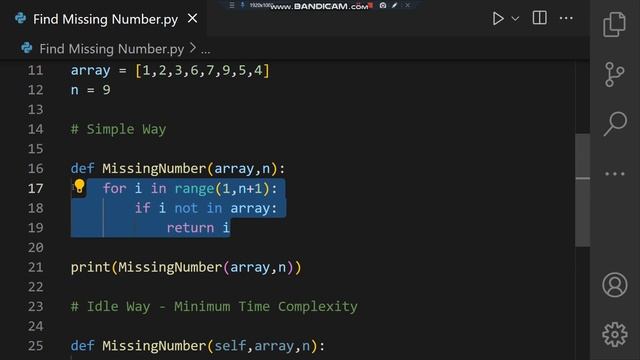The width and height of the screenshot is (640, 360).
Task: Click 'print(MissingNumber(array,n))' statement
Action: (x=186, y=267)
